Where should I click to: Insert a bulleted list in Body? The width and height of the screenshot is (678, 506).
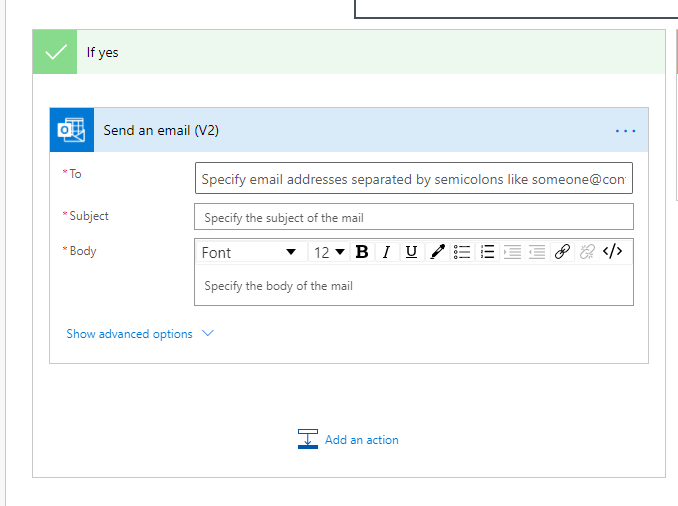coord(462,252)
